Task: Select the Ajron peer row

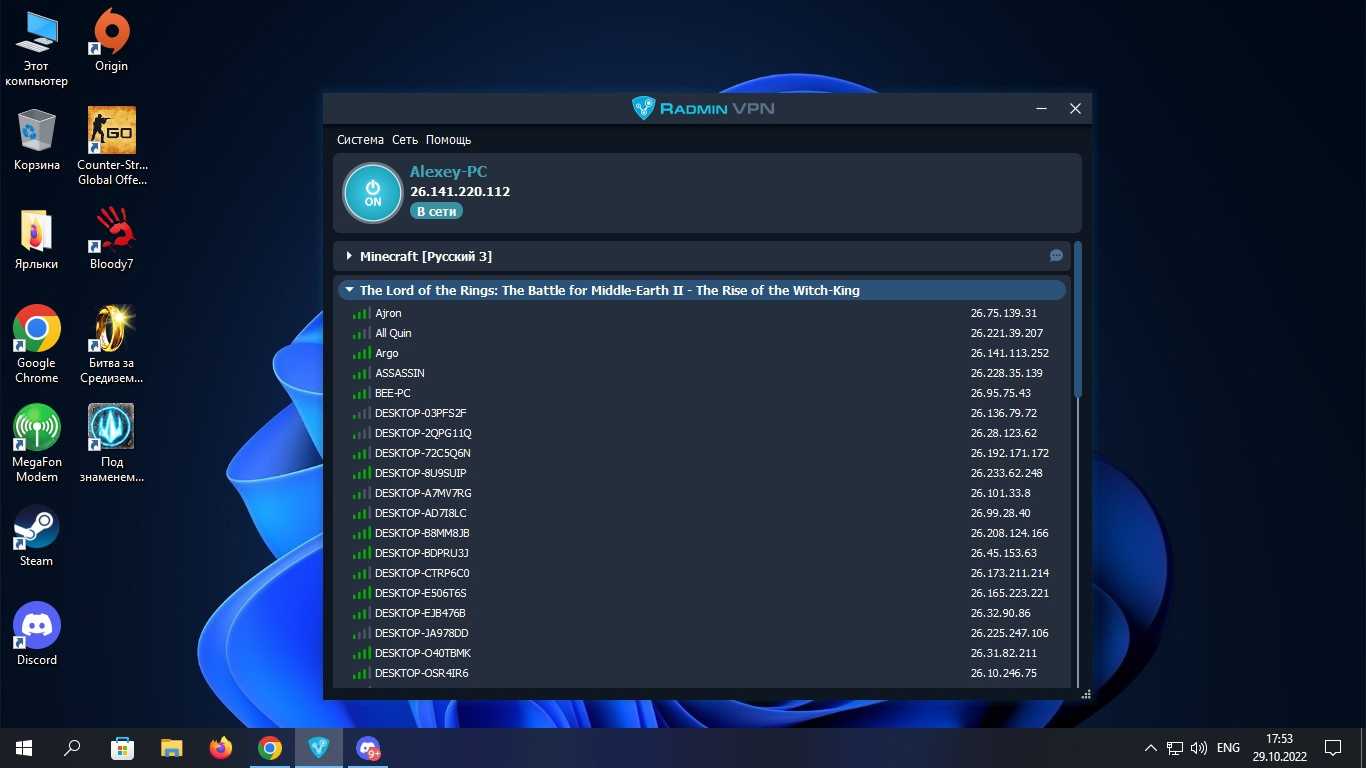Action: tap(701, 313)
